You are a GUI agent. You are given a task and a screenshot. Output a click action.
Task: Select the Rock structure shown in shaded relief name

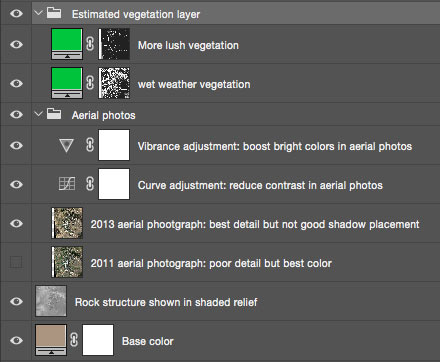(166, 302)
